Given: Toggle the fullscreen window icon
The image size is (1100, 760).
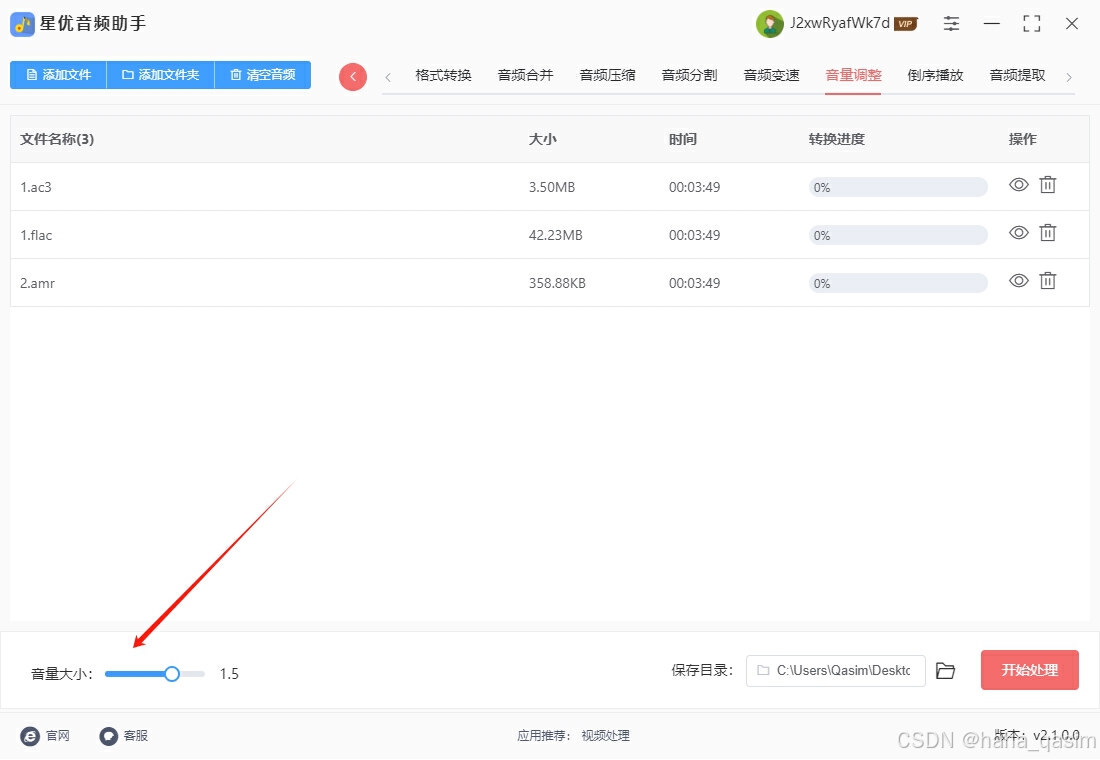Looking at the screenshot, I should coord(1031,24).
